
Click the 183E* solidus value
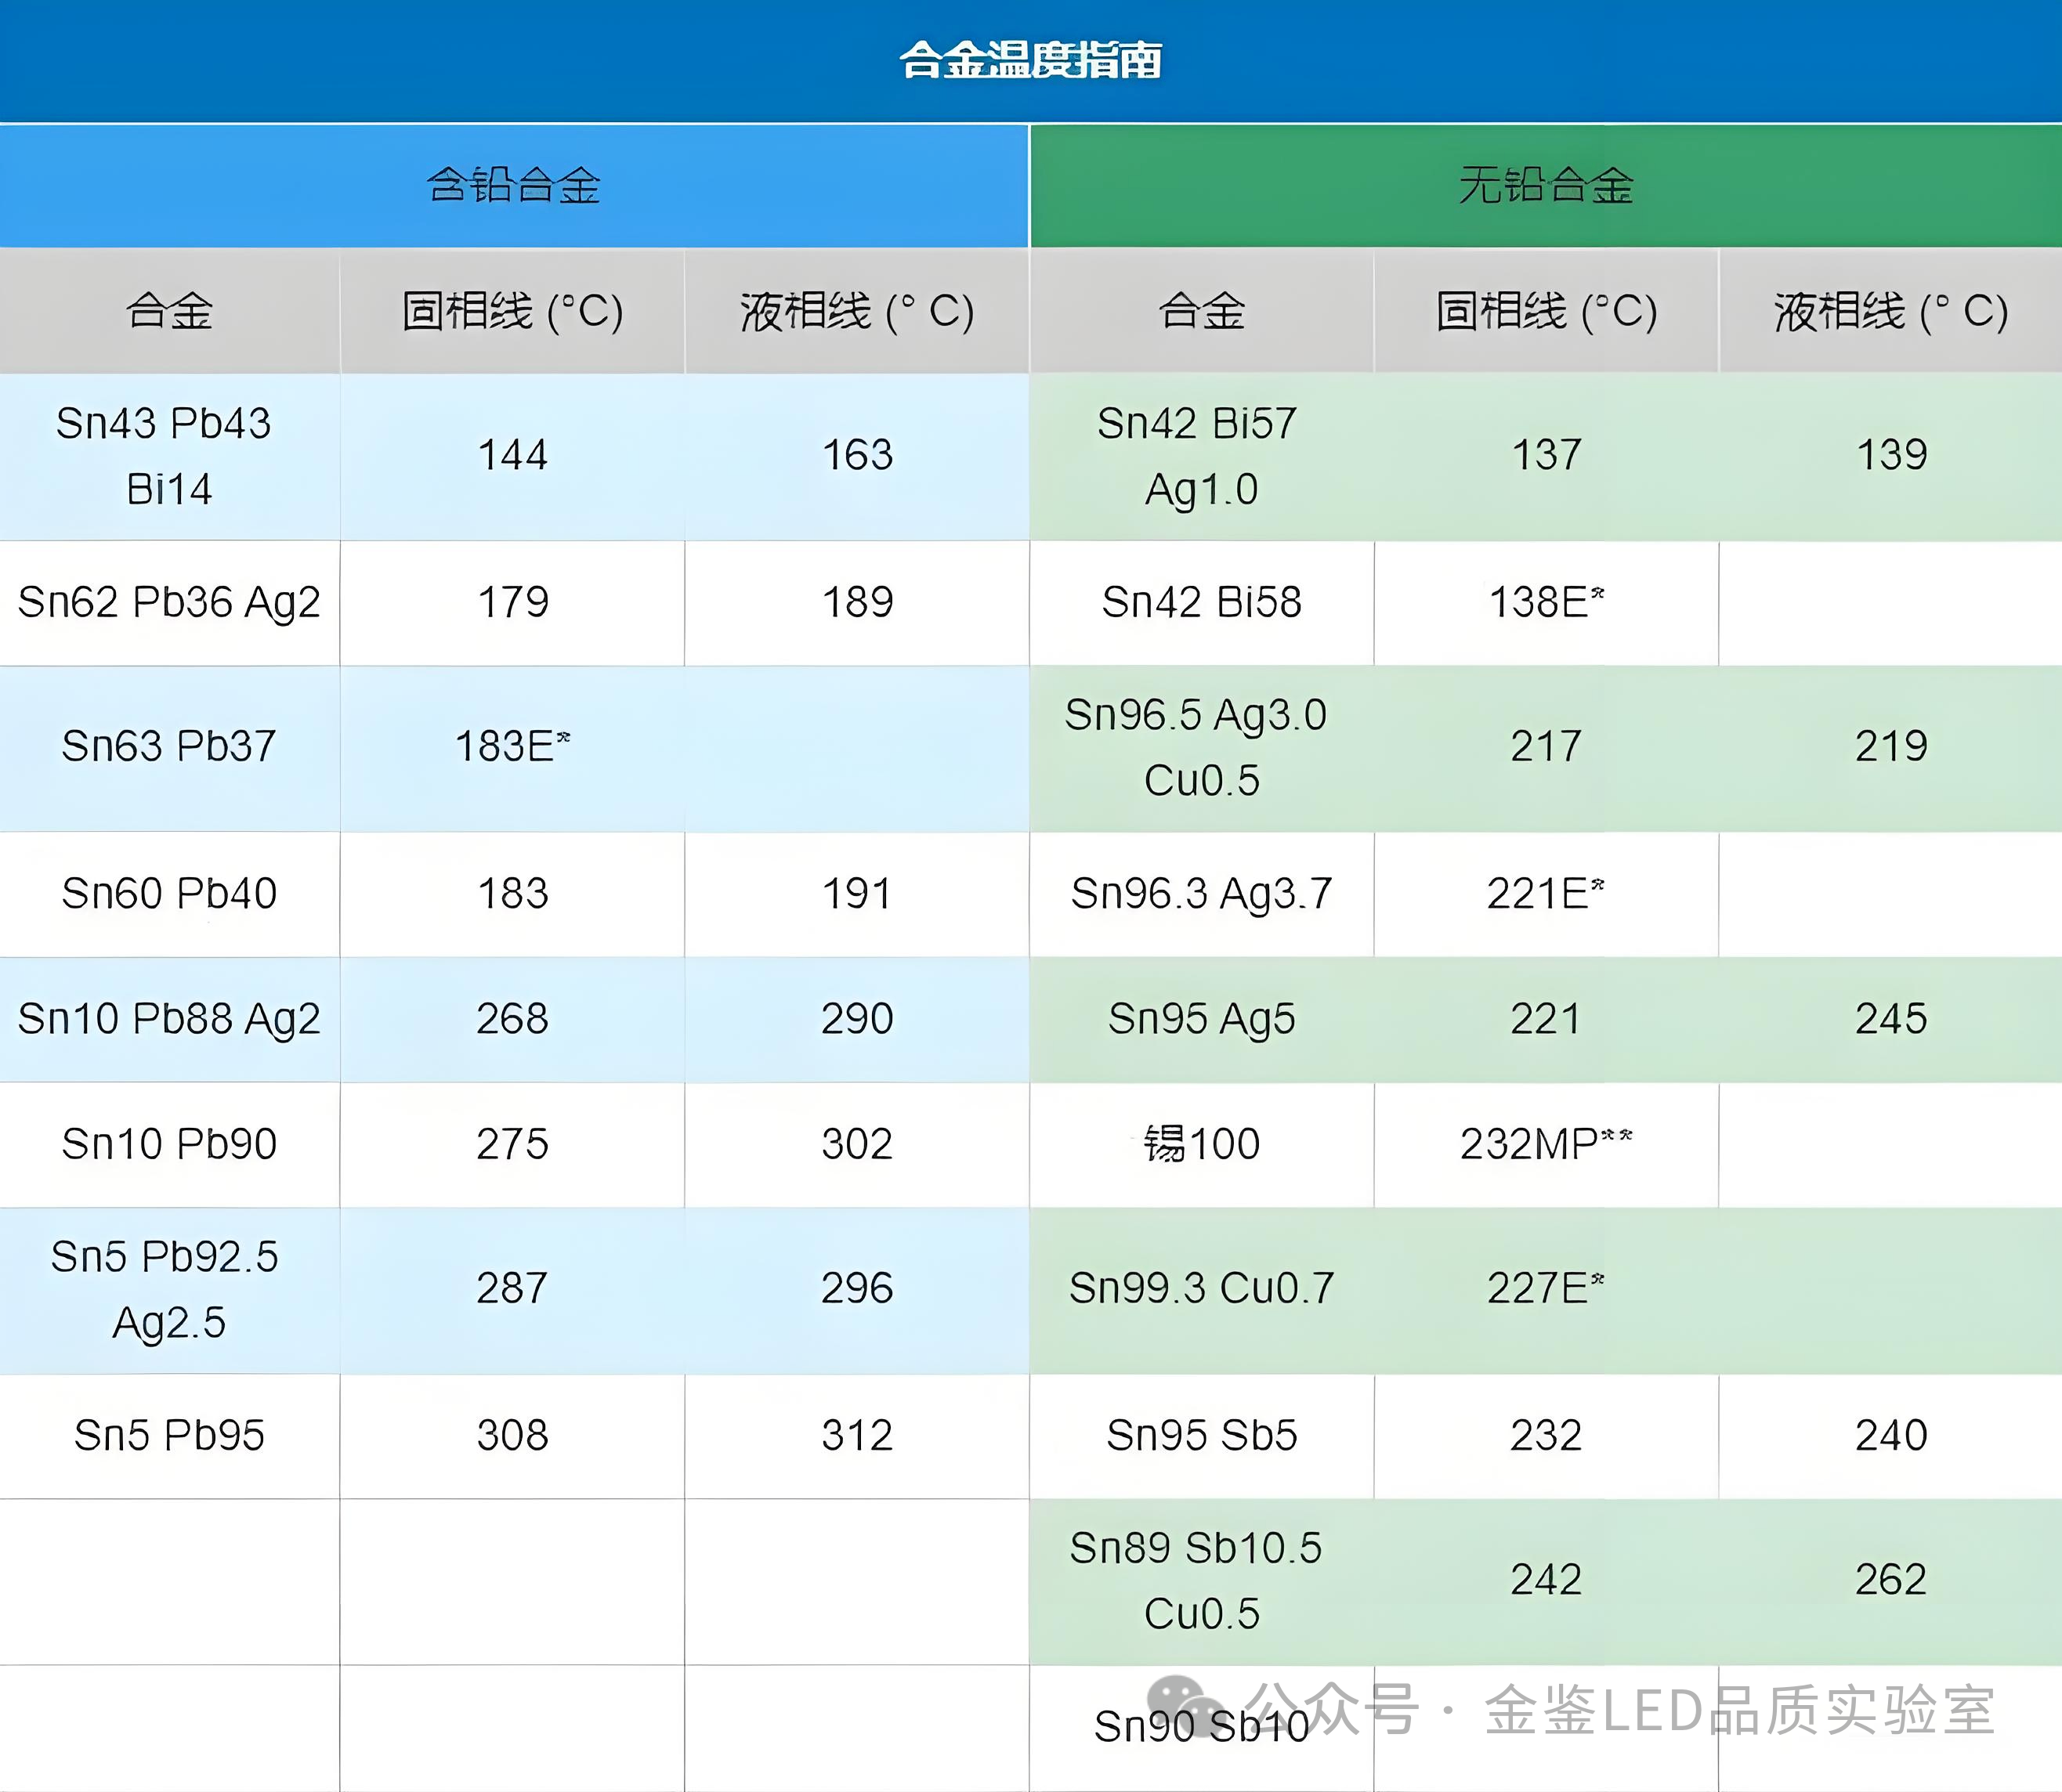[x=512, y=746]
